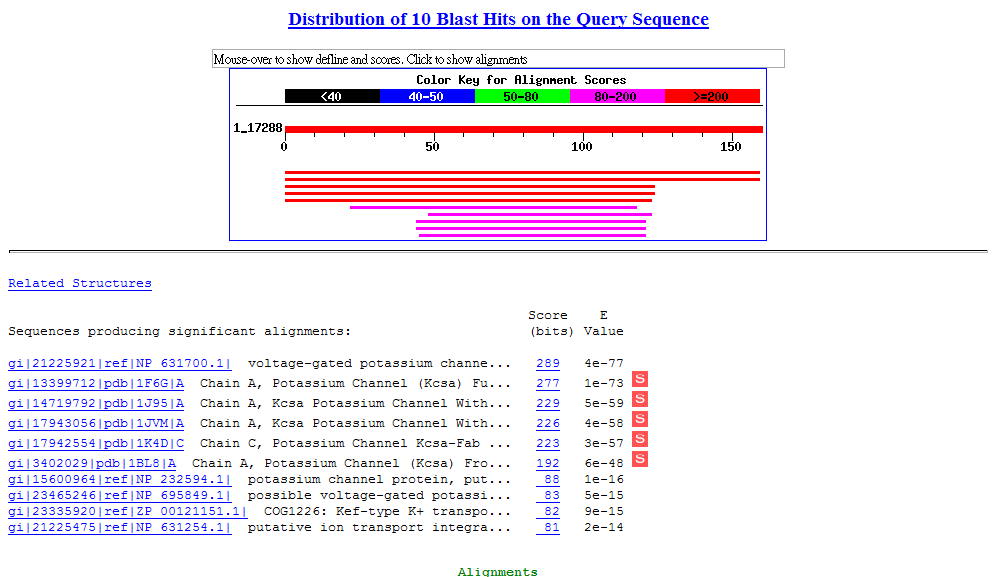Click the black '<40' color key swatch

click(332, 96)
